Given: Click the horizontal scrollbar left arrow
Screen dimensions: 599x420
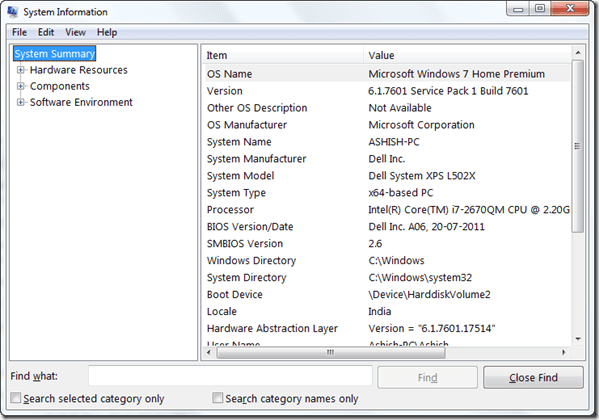Looking at the screenshot, I should (208, 352).
